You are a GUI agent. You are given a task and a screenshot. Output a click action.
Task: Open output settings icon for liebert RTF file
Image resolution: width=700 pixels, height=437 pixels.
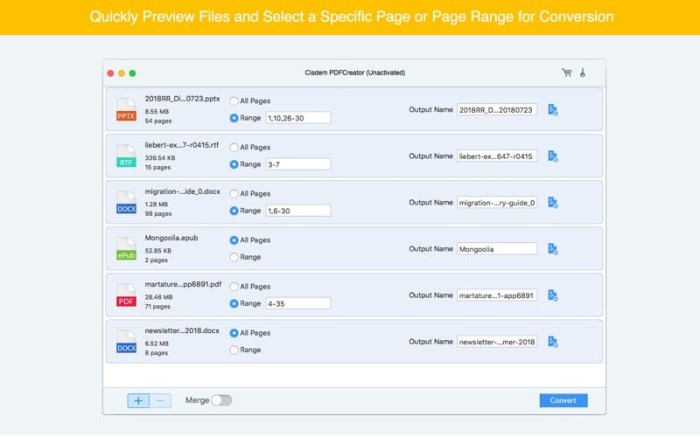click(x=552, y=156)
